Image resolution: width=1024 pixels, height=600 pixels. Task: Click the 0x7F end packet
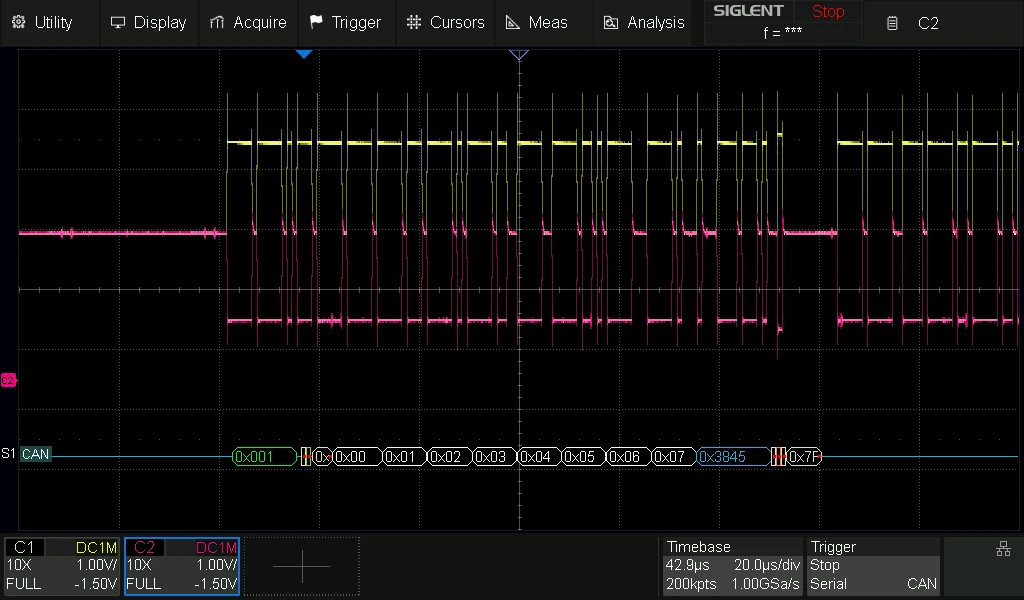click(805, 457)
